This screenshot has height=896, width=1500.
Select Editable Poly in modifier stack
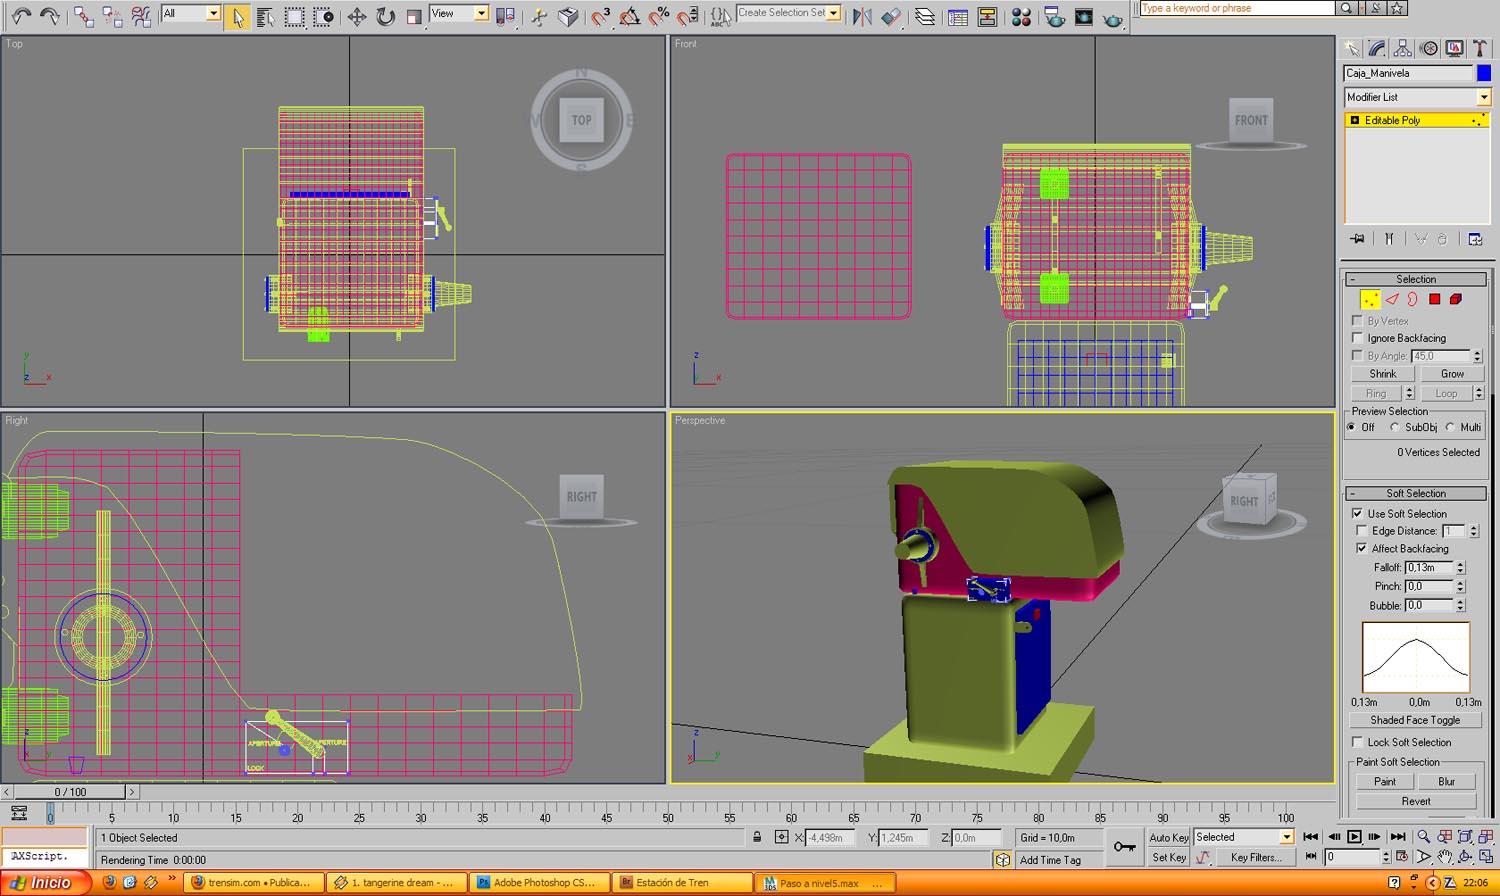coord(1392,120)
